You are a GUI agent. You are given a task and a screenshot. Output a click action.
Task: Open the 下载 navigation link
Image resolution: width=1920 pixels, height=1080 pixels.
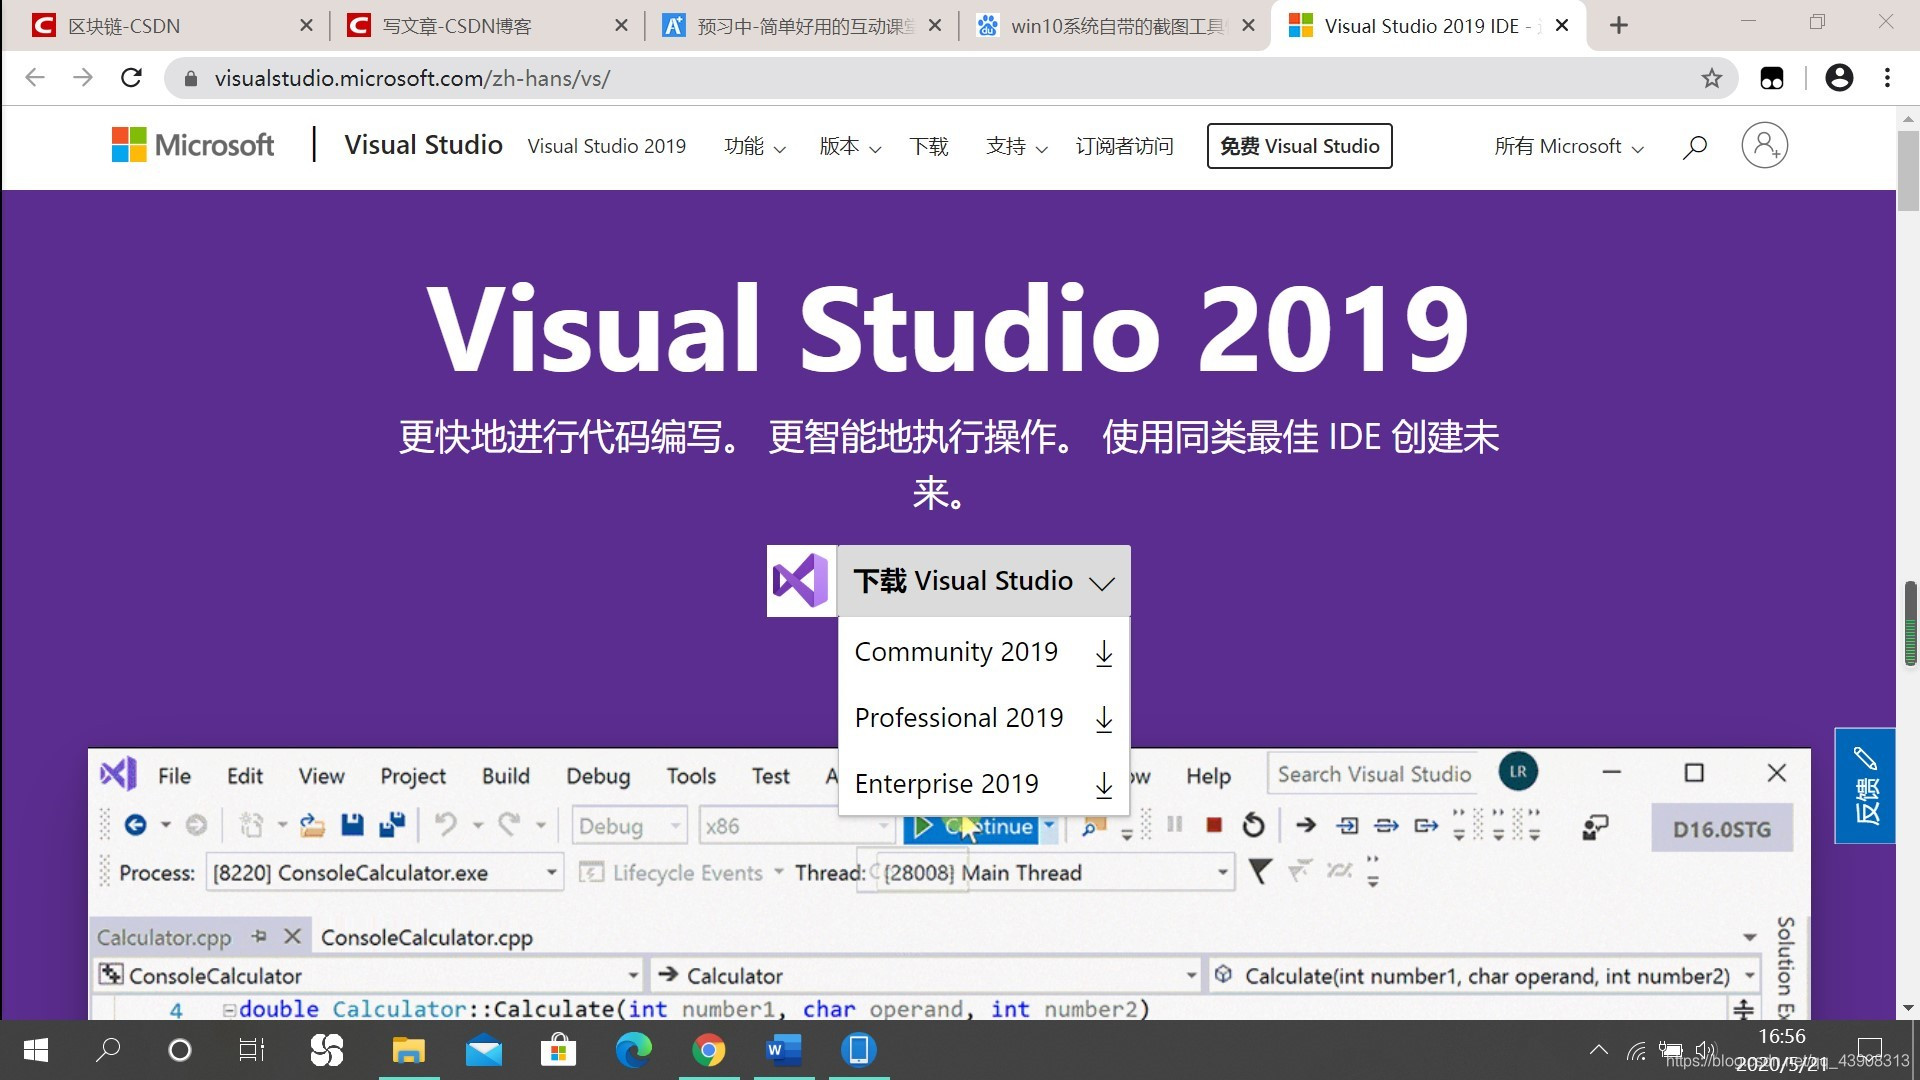(x=929, y=147)
